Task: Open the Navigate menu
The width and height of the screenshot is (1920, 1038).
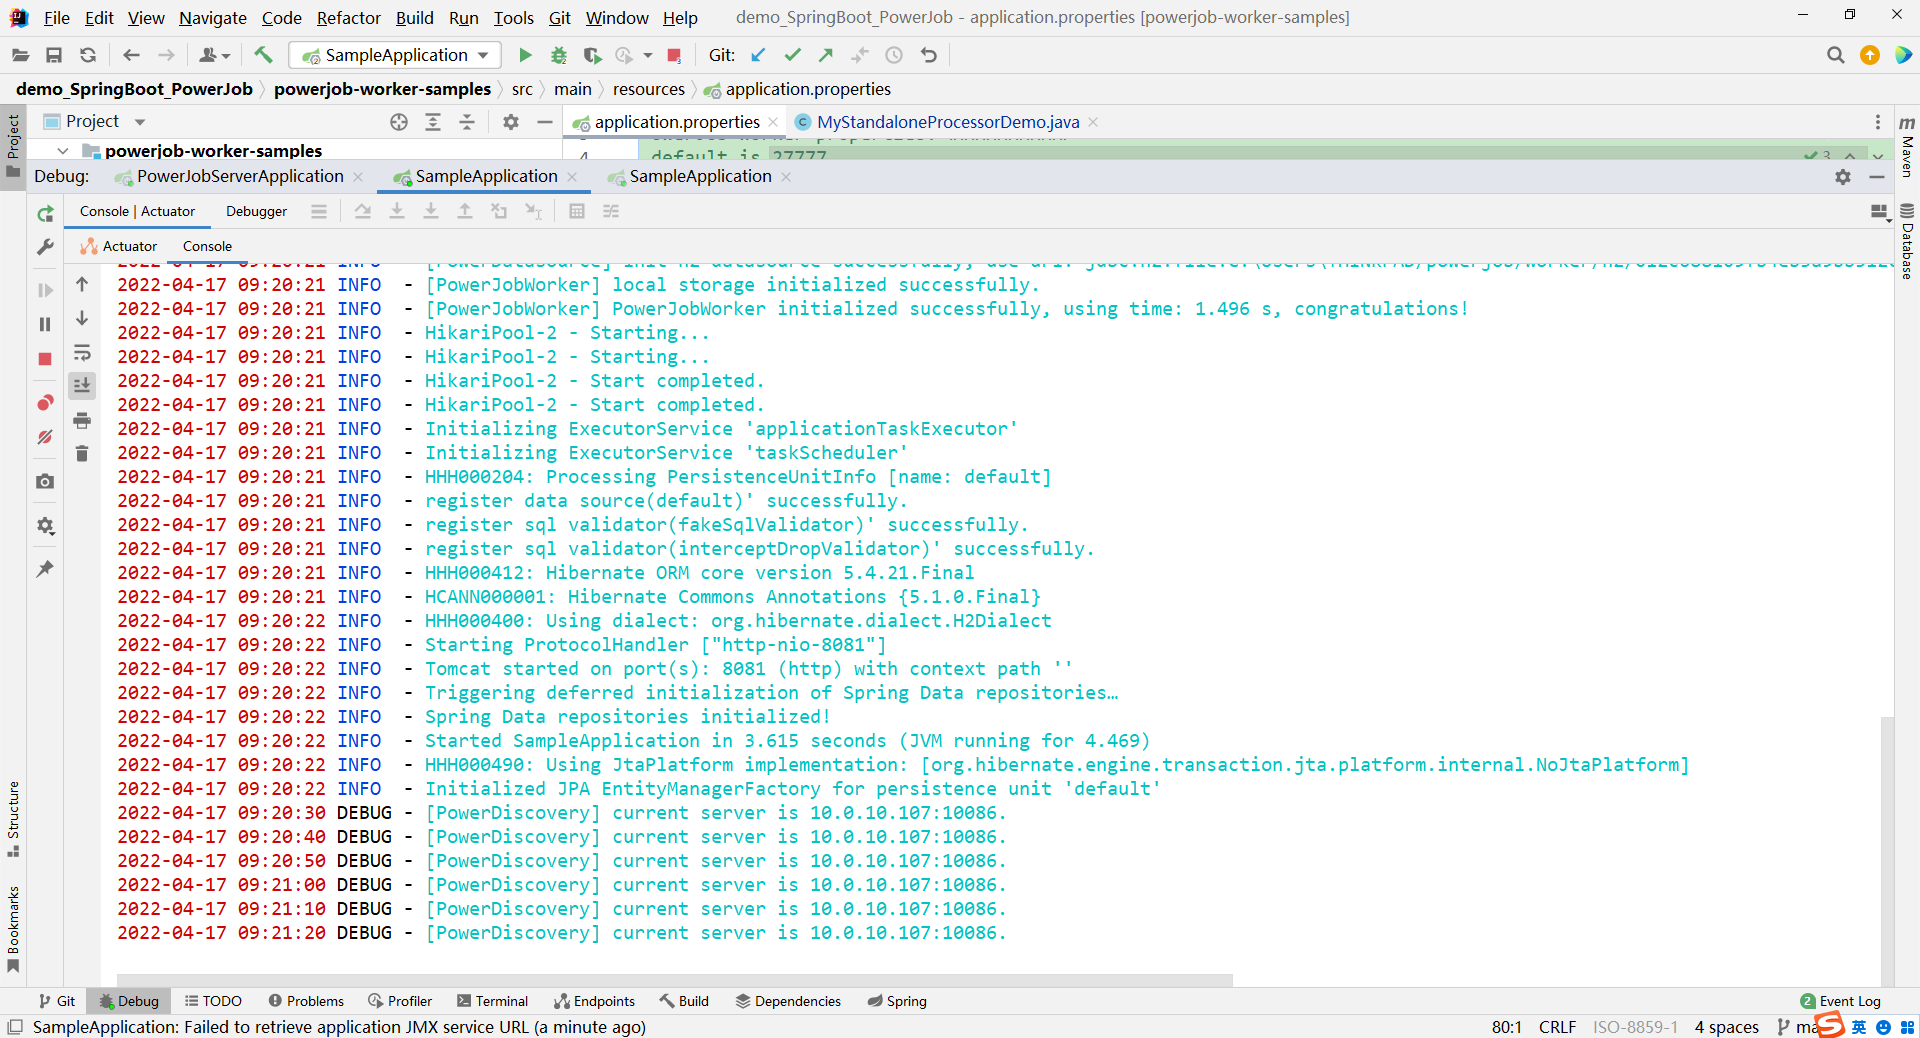Action: click(212, 18)
